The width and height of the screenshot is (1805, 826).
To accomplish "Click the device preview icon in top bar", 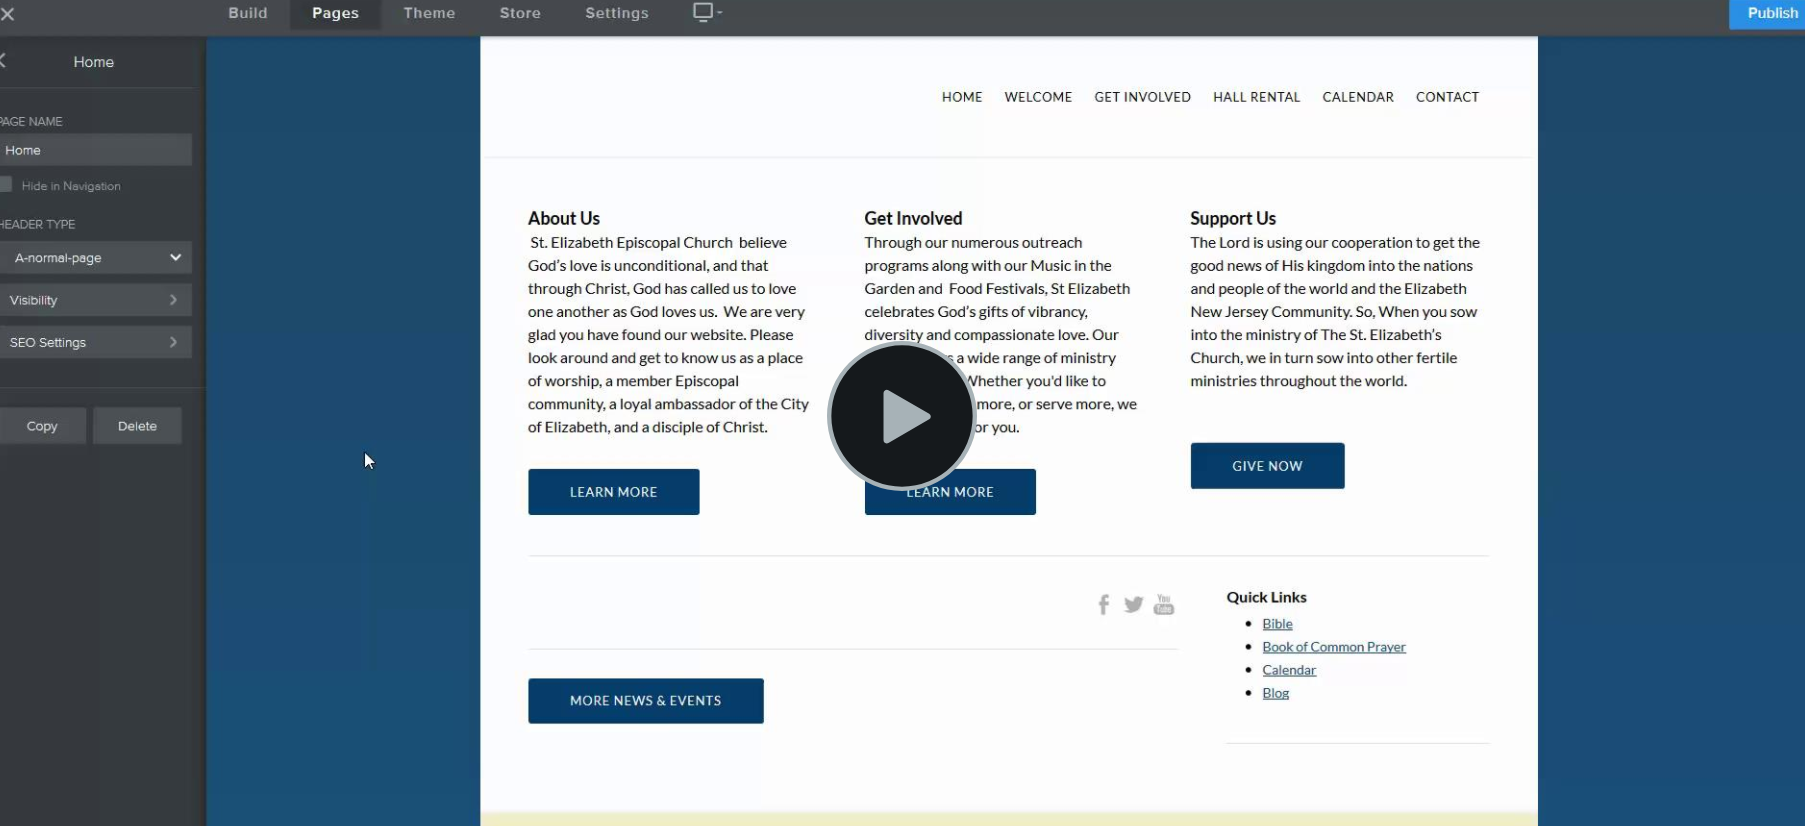I will click(x=707, y=12).
